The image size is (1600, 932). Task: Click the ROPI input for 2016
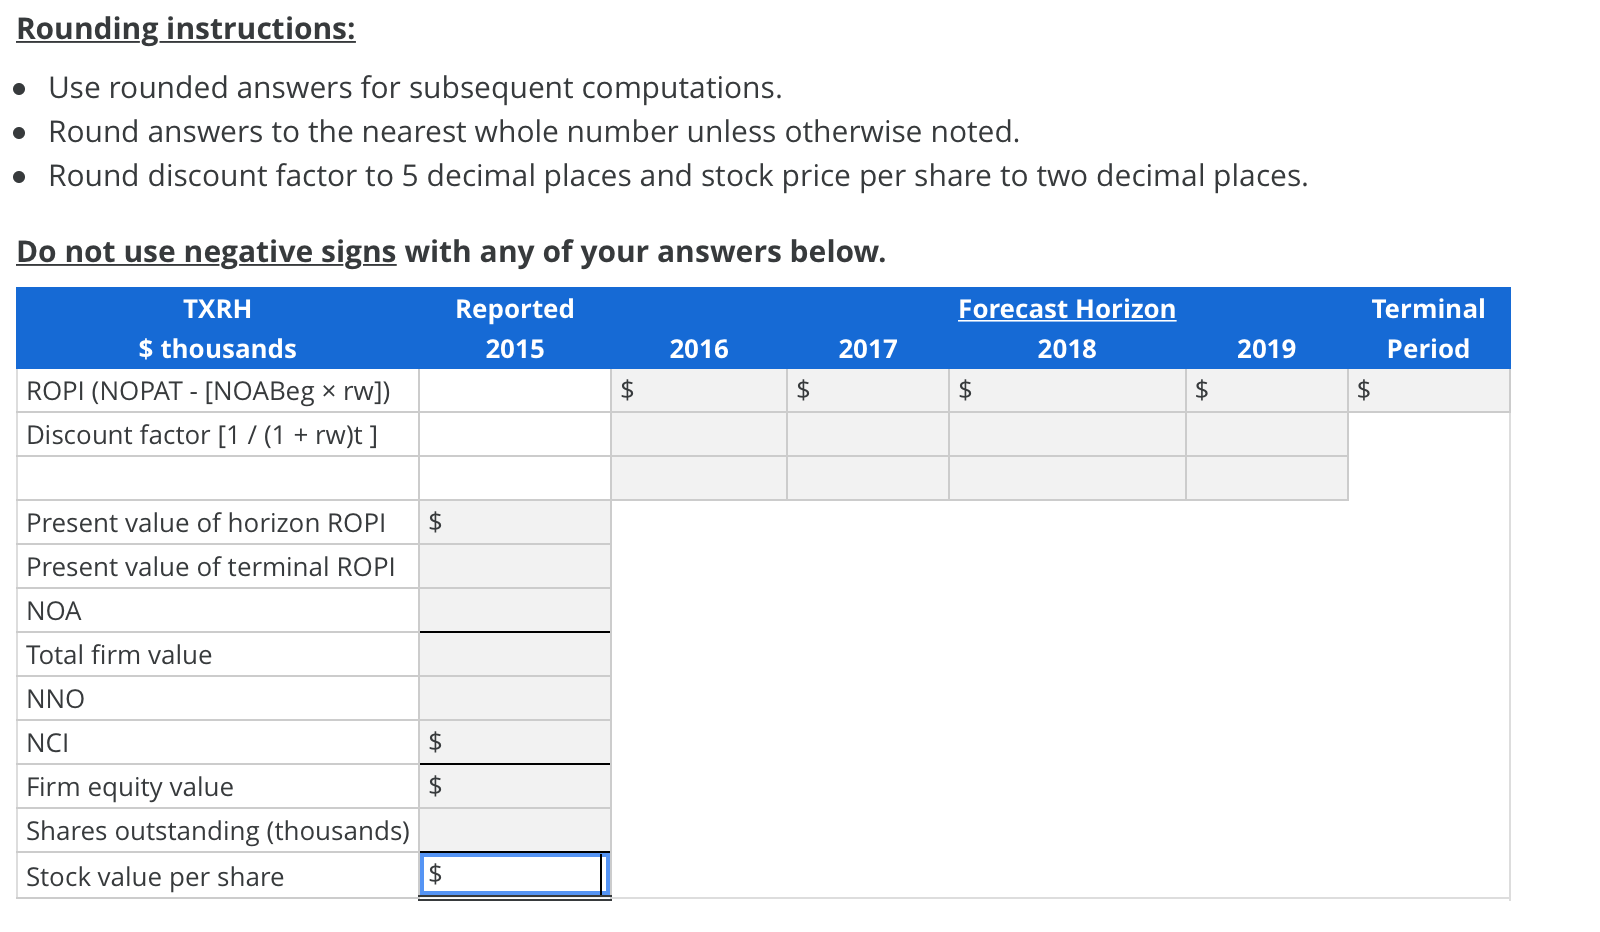(x=699, y=391)
